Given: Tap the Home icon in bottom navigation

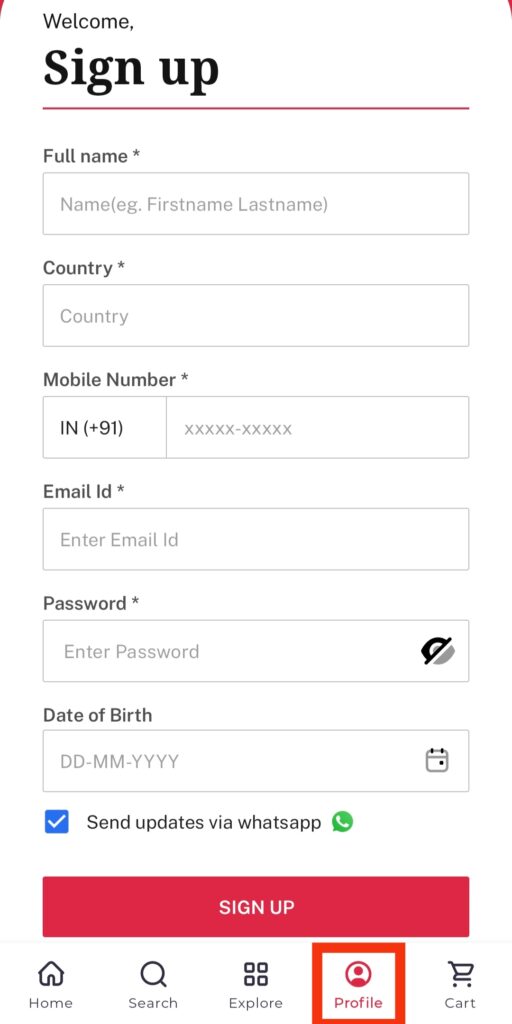Looking at the screenshot, I should (x=51, y=974).
